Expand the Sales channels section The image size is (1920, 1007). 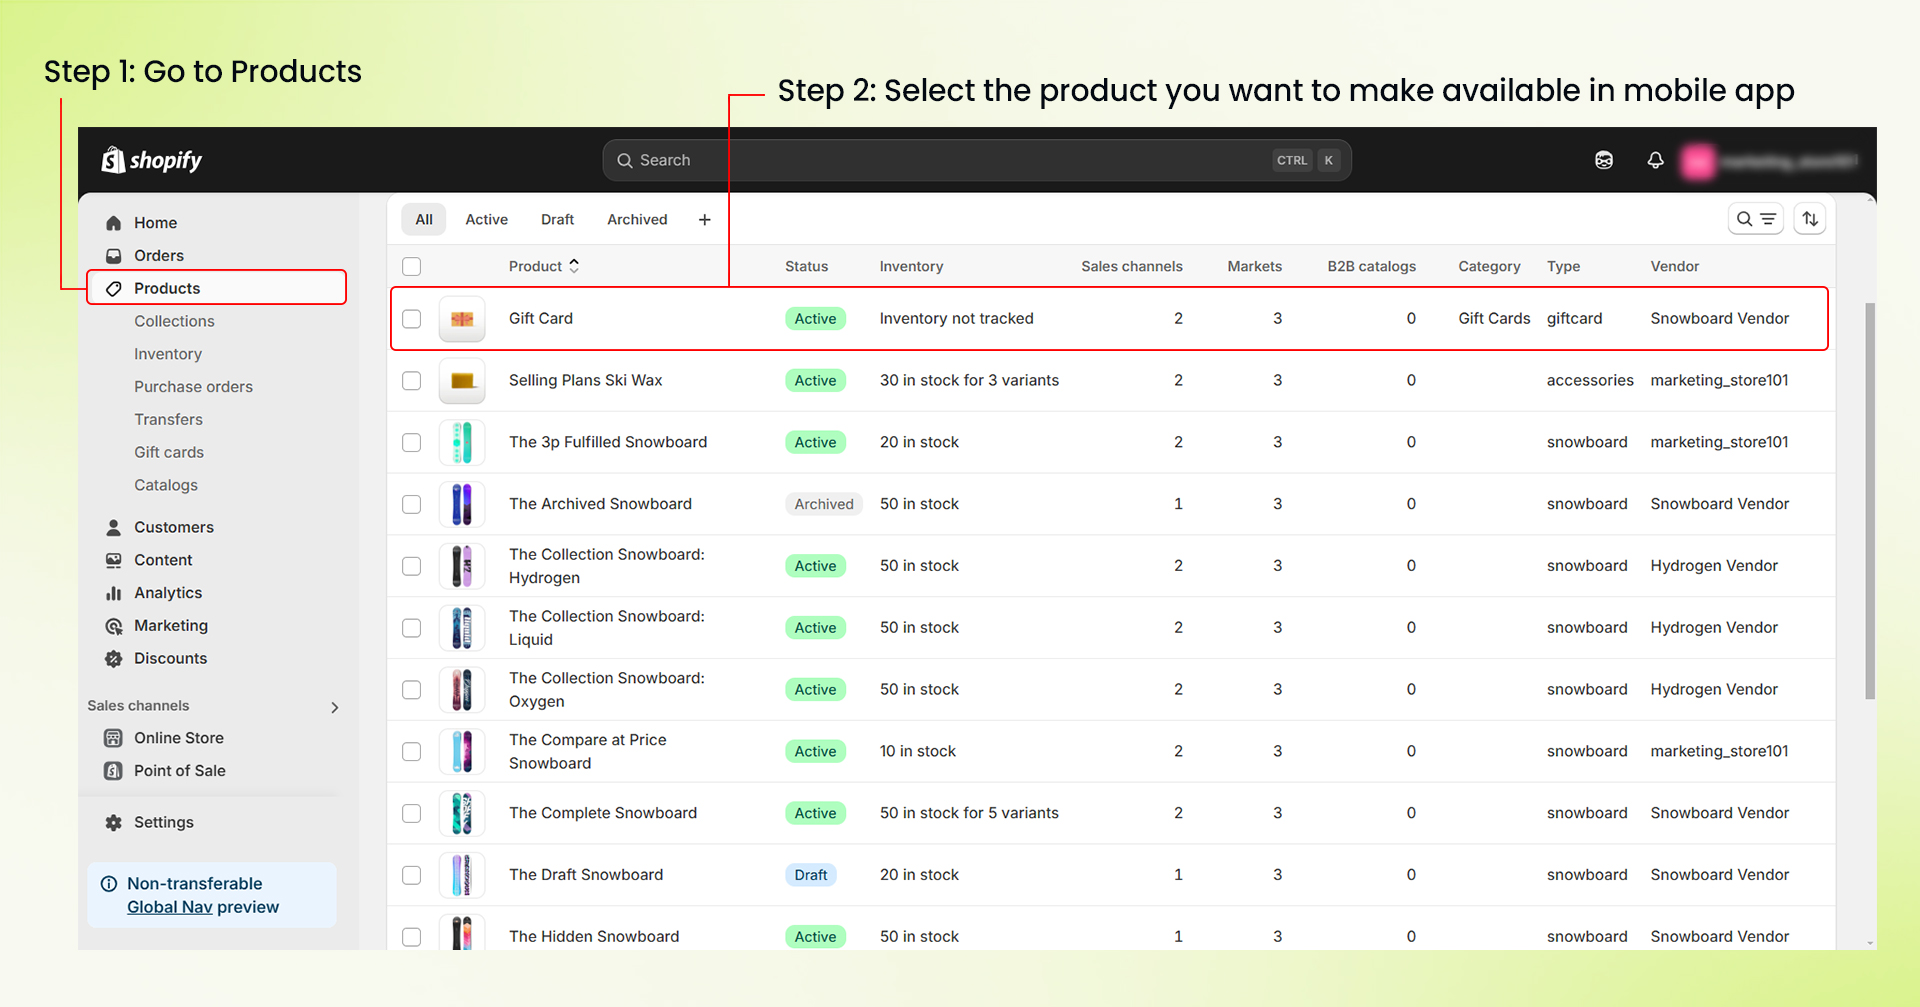pos(335,706)
